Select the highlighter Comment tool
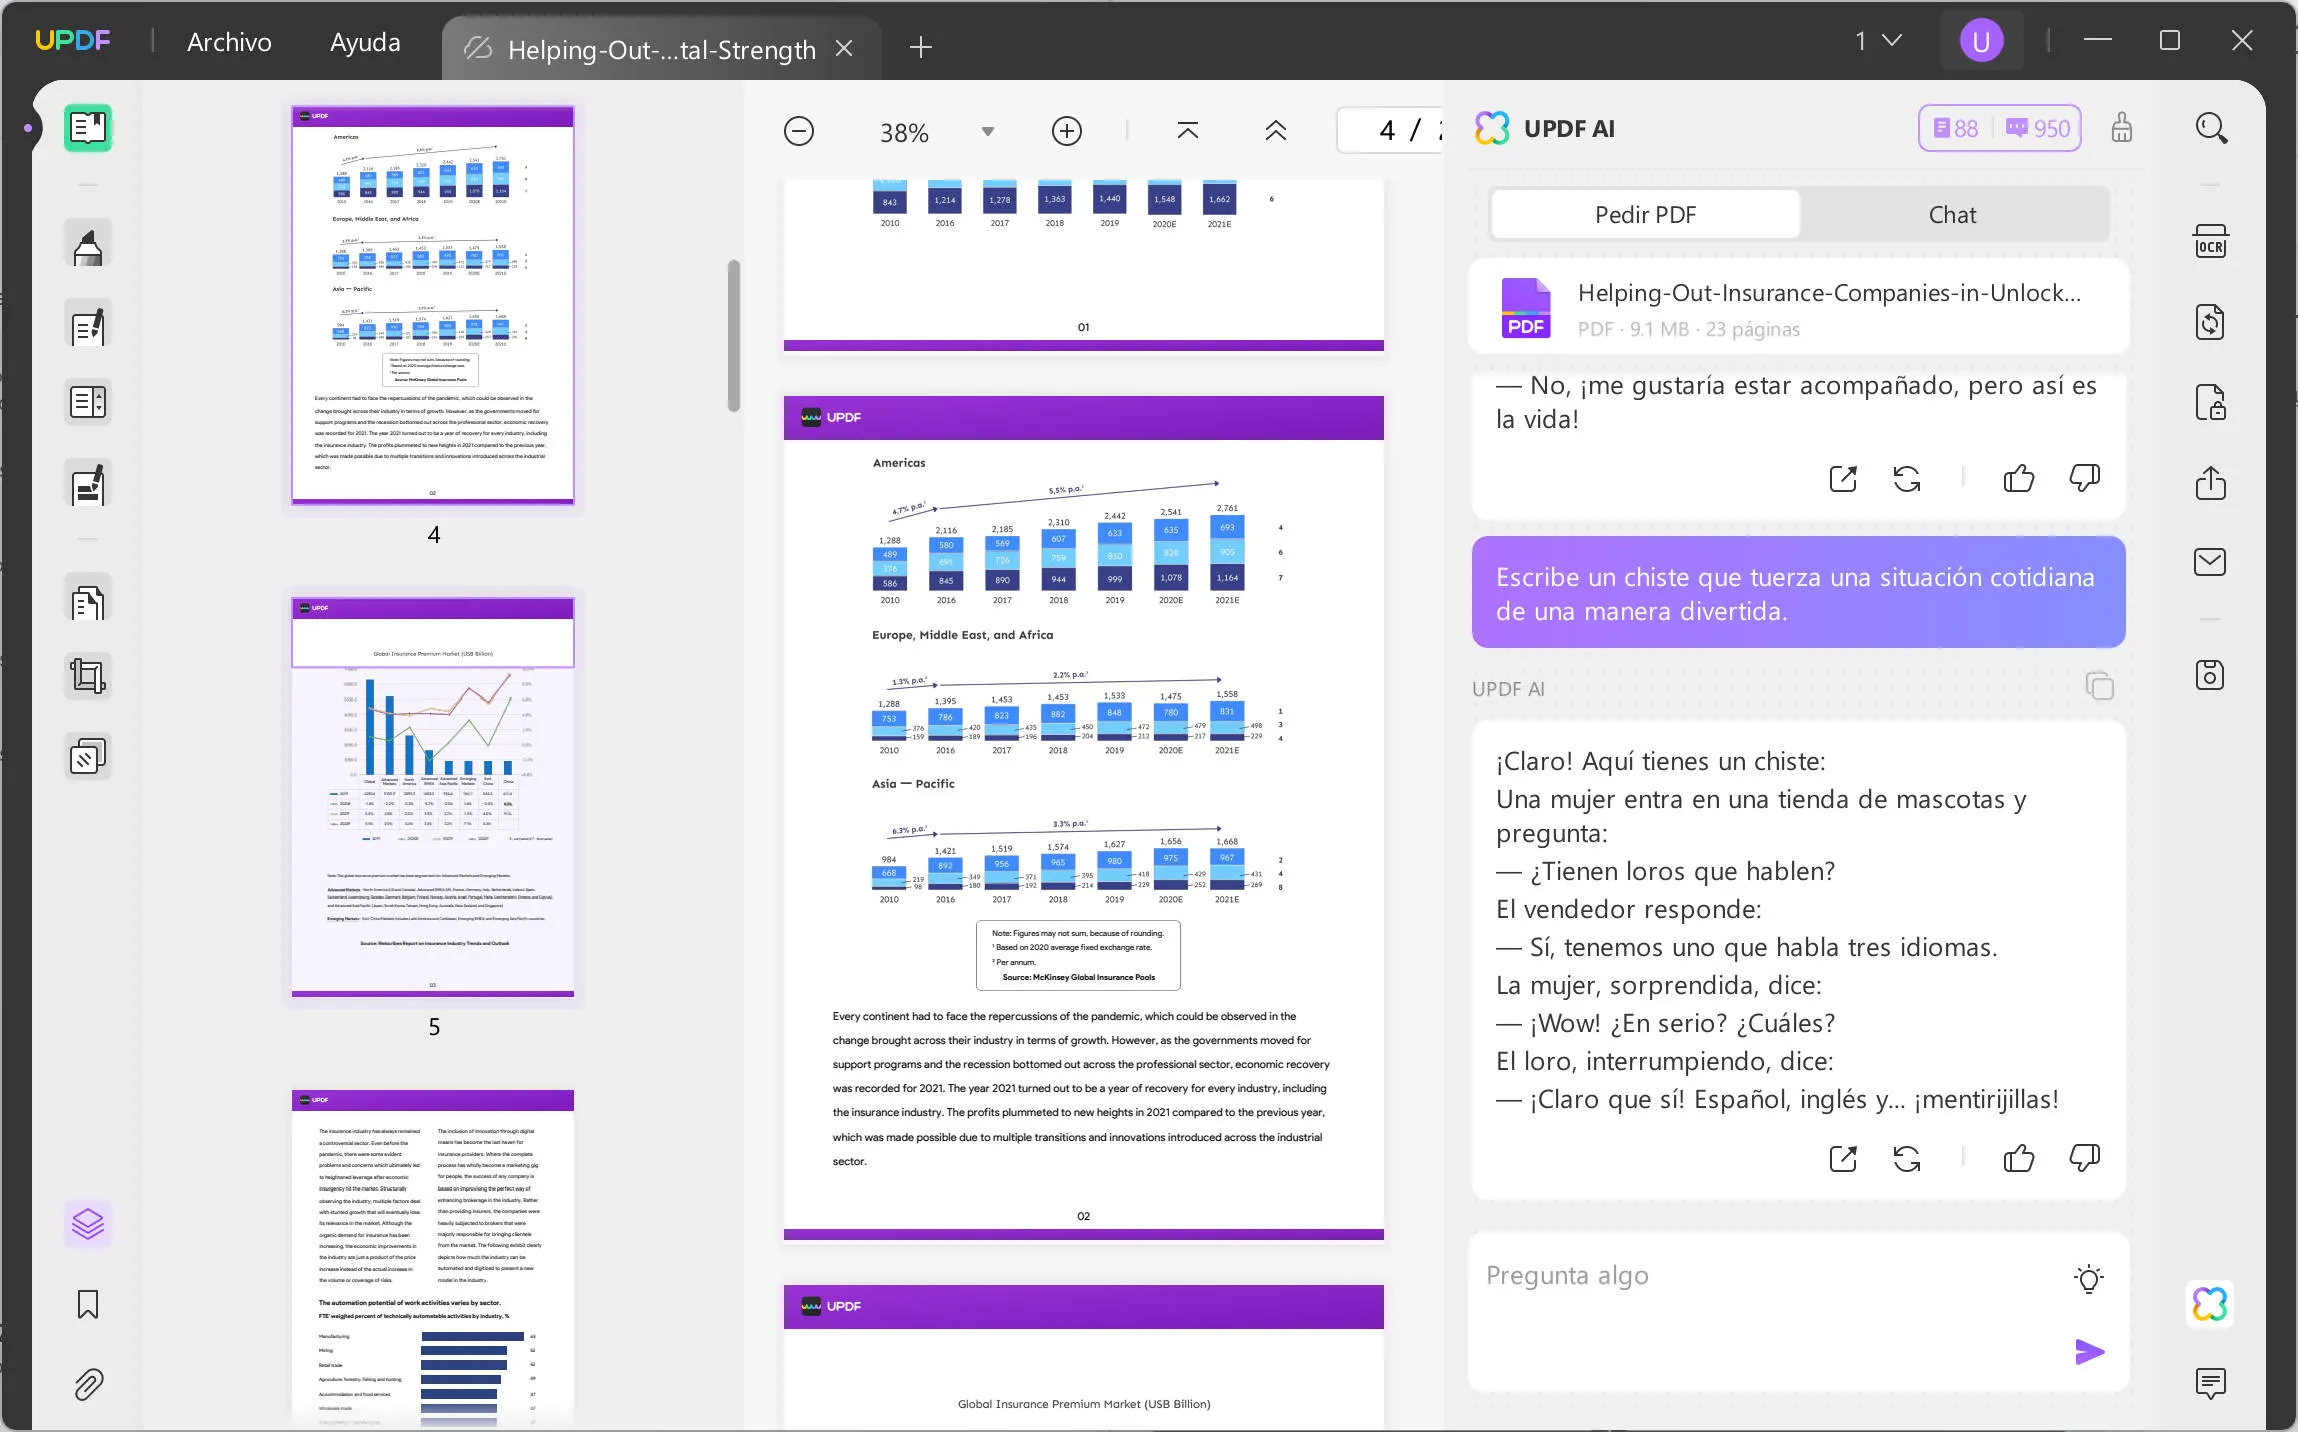Screen dimensions: 2298x1432 (x=88, y=246)
